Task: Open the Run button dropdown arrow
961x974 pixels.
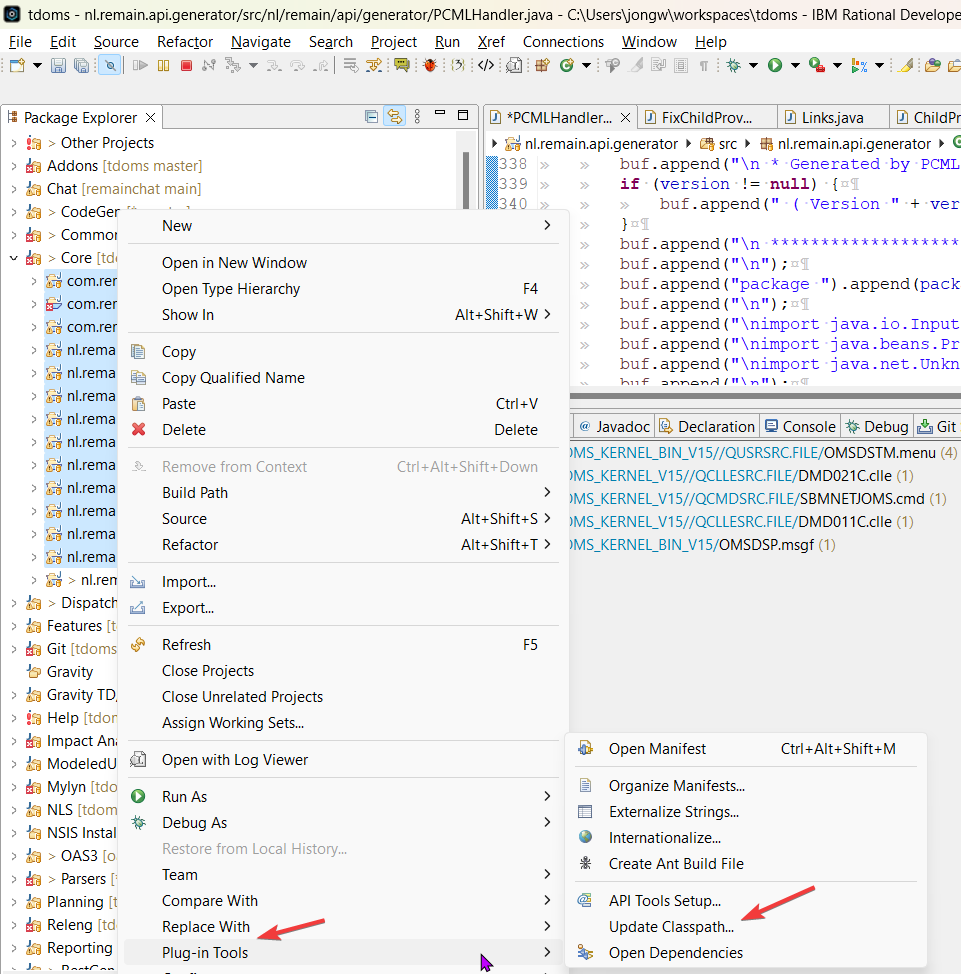Action: 795,65
